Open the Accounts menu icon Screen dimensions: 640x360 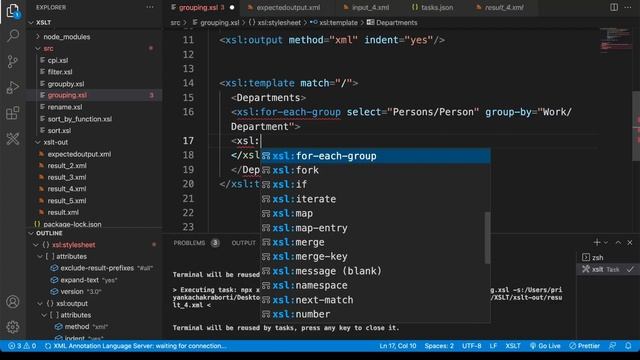13,302
